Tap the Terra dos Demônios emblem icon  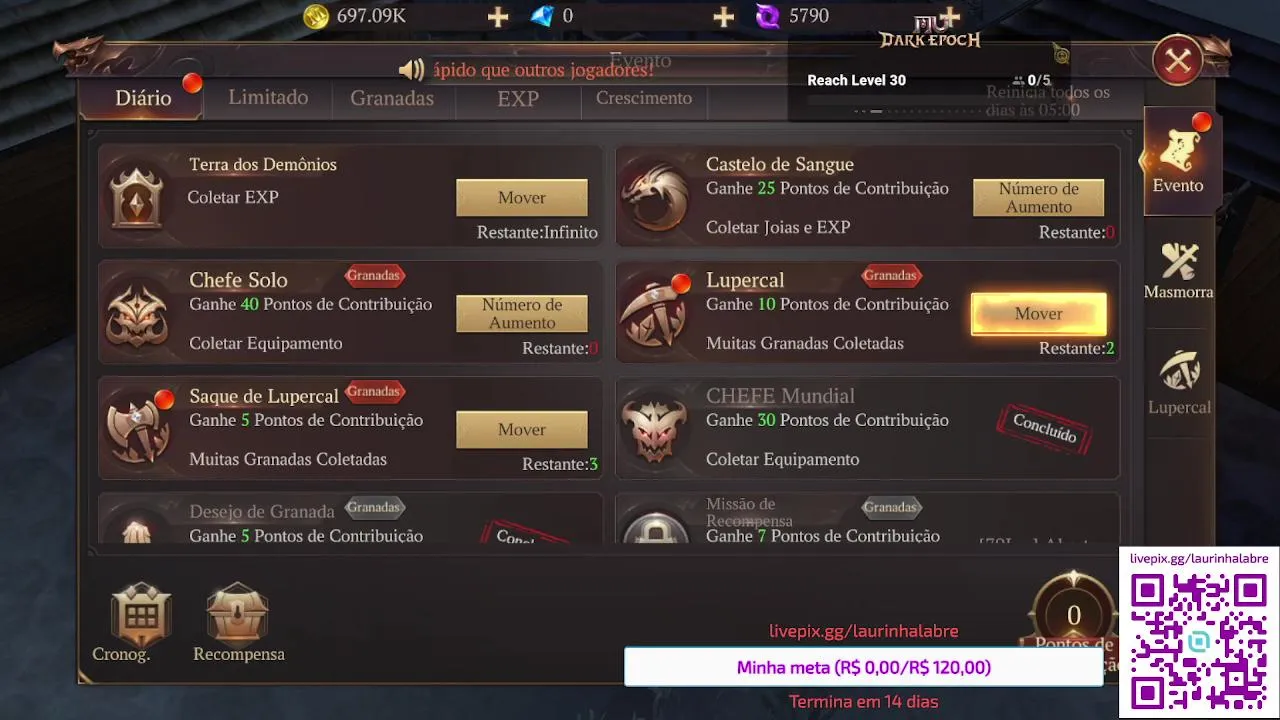137,198
